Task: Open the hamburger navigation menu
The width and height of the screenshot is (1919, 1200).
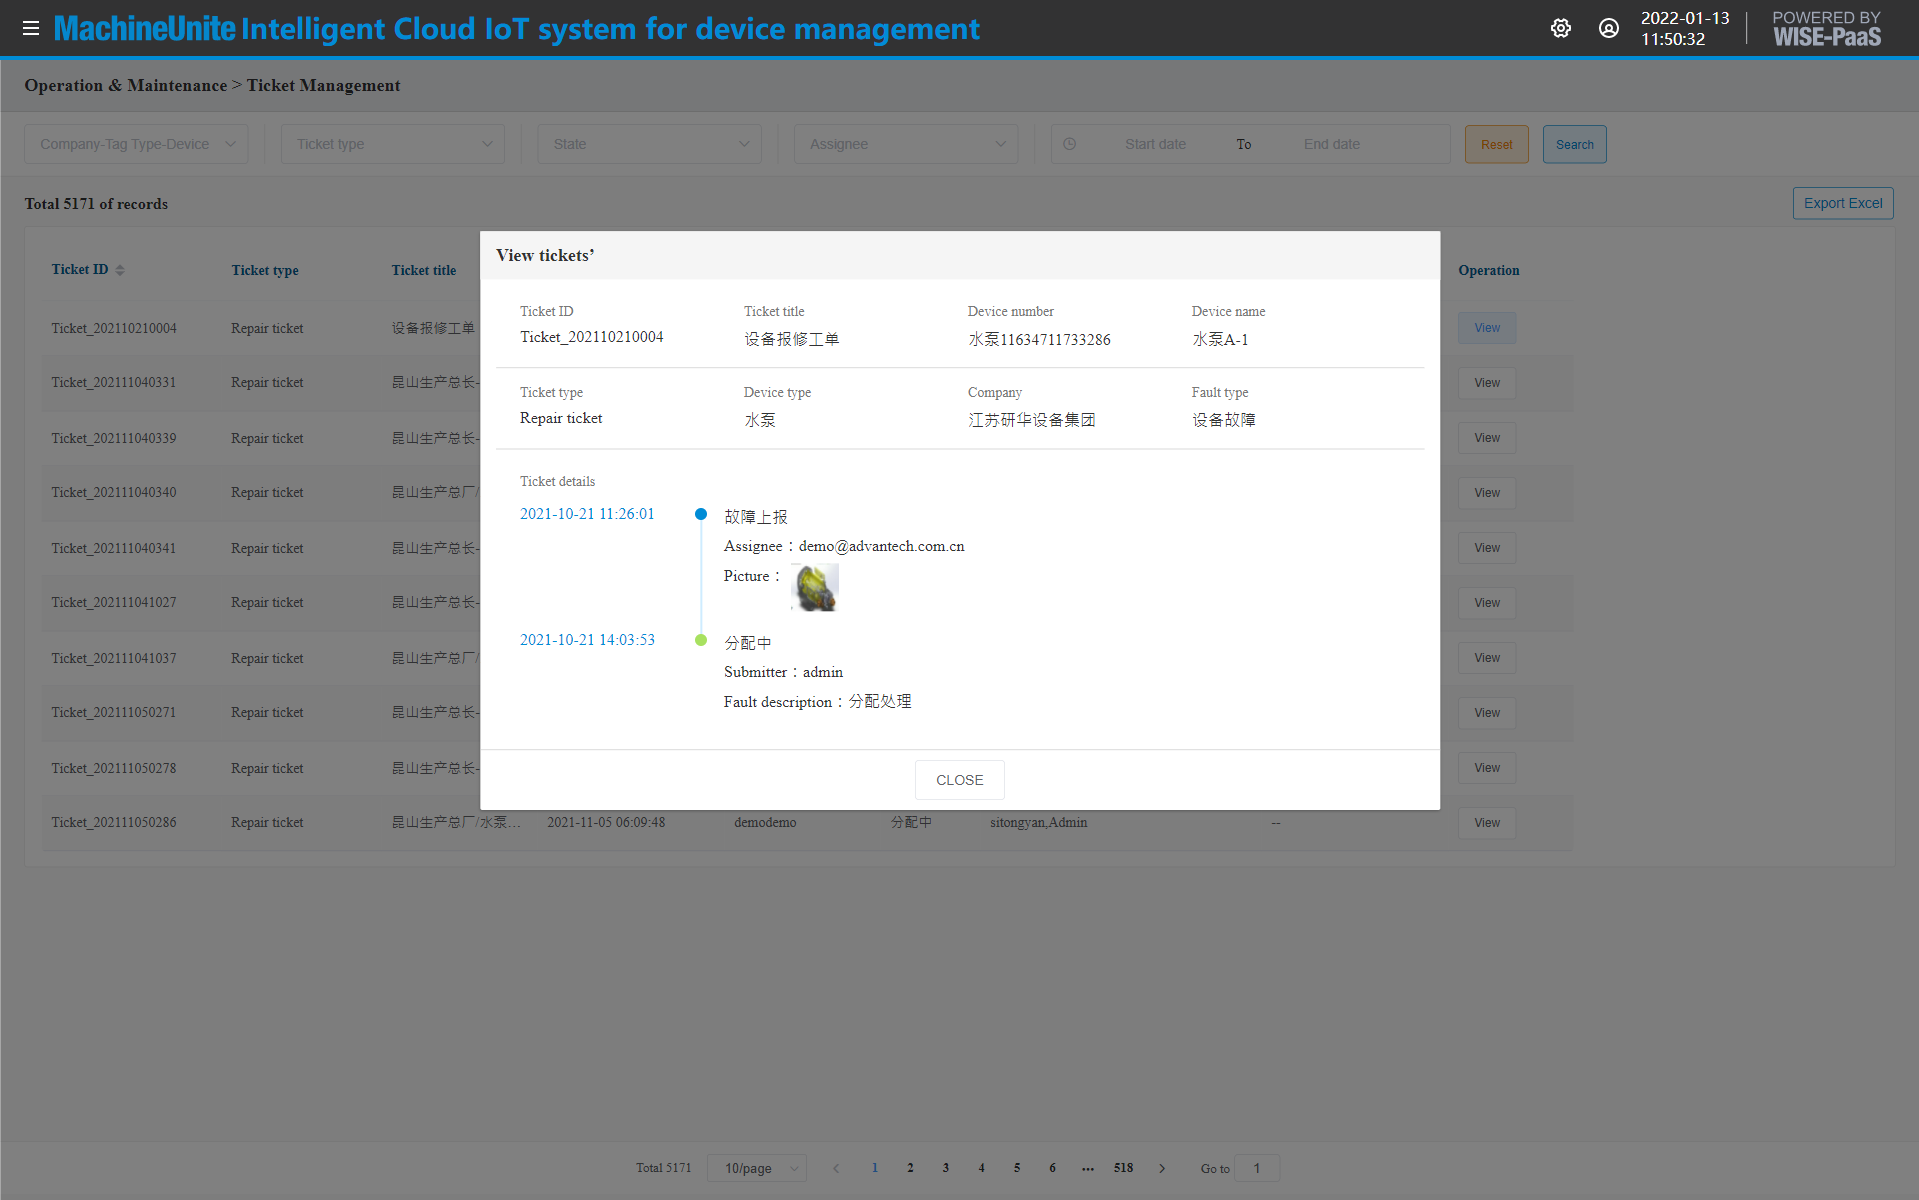Action: (31, 28)
